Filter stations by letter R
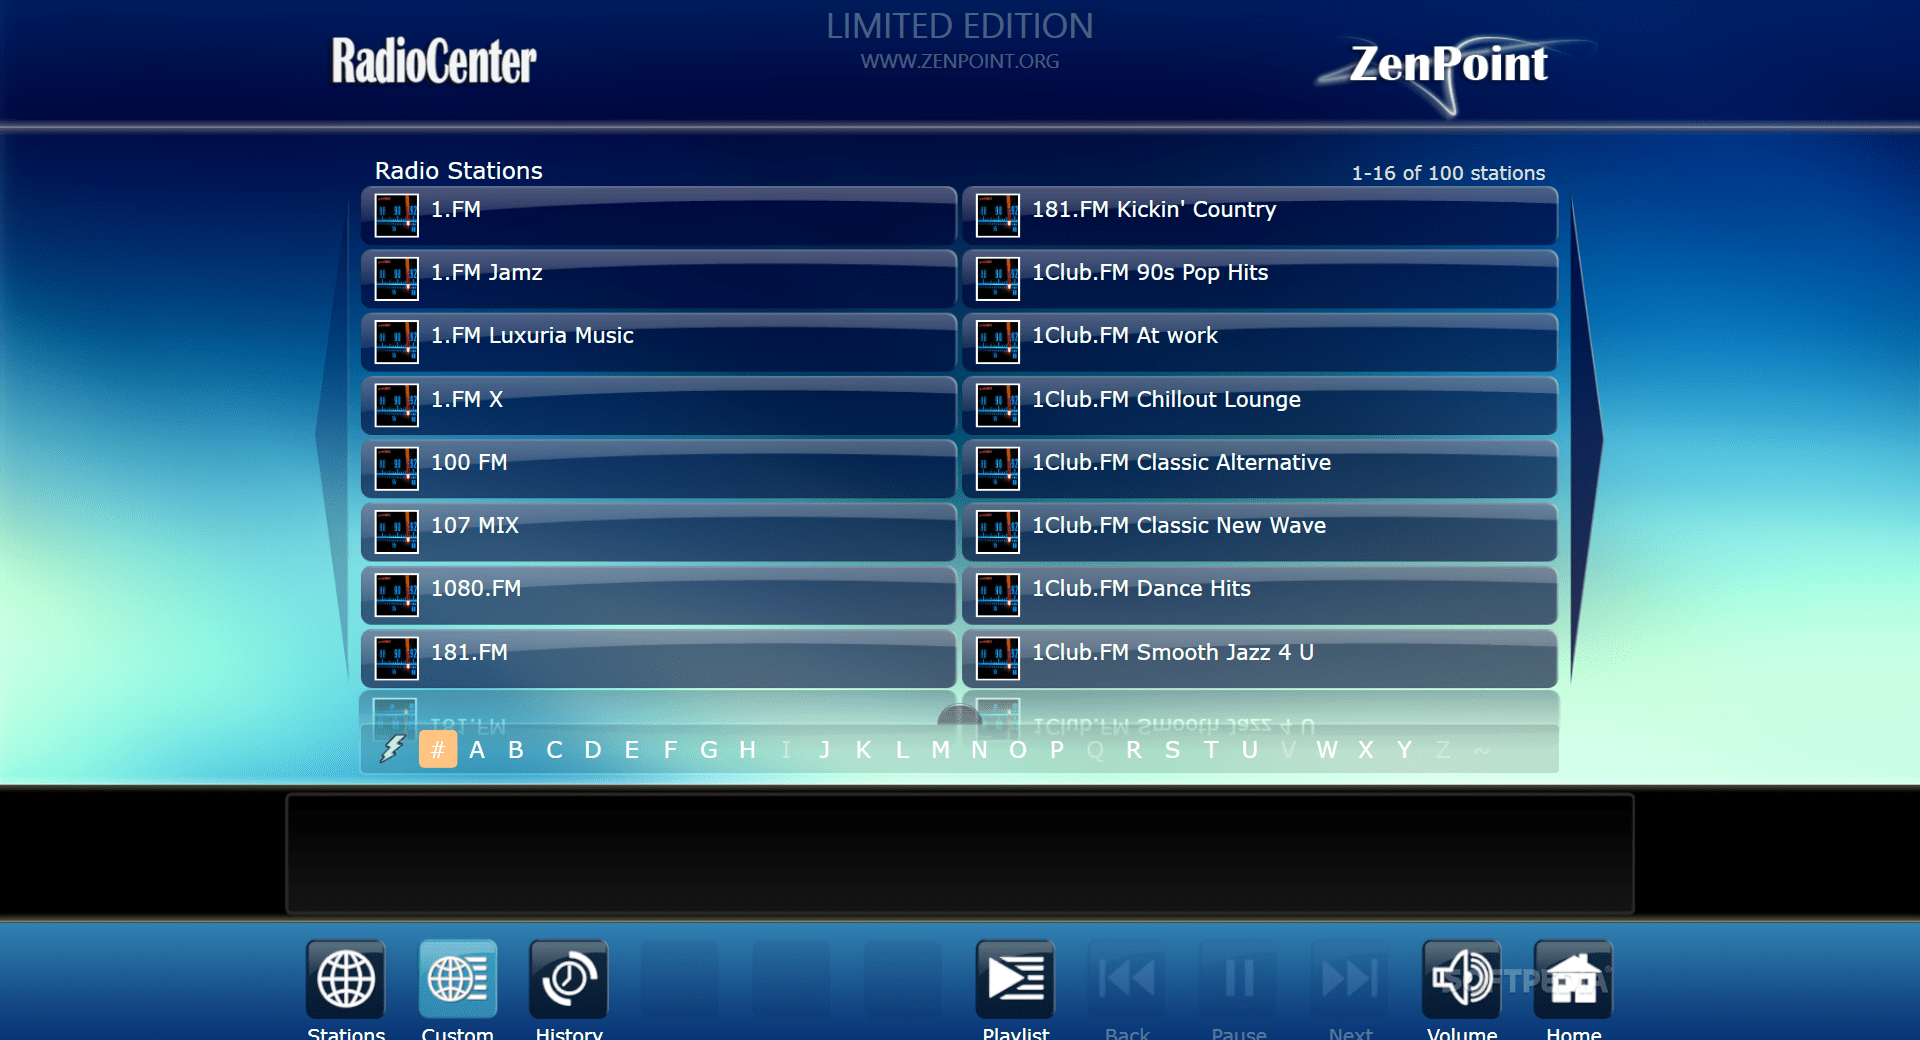1920x1040 pixels. (x=1134, y=750)
